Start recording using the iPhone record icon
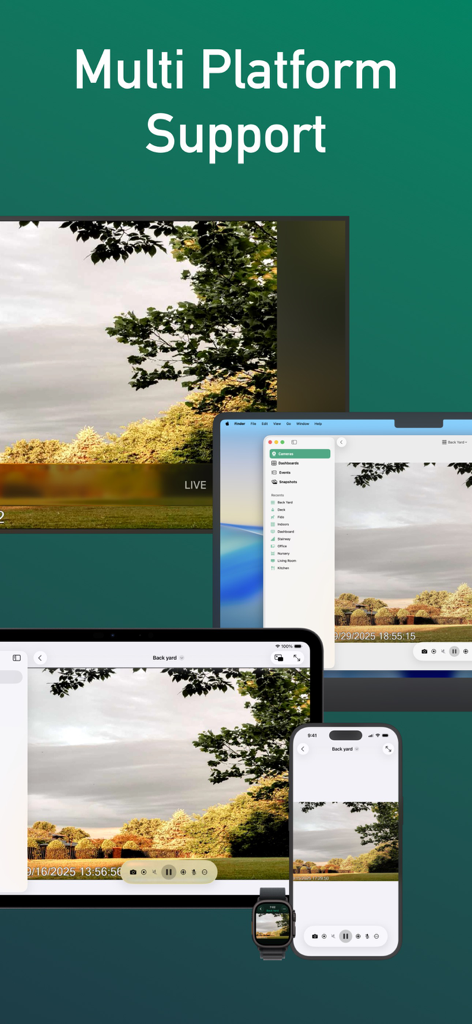This screenshot has height=1024, width=472. click(x=324, y=936)
